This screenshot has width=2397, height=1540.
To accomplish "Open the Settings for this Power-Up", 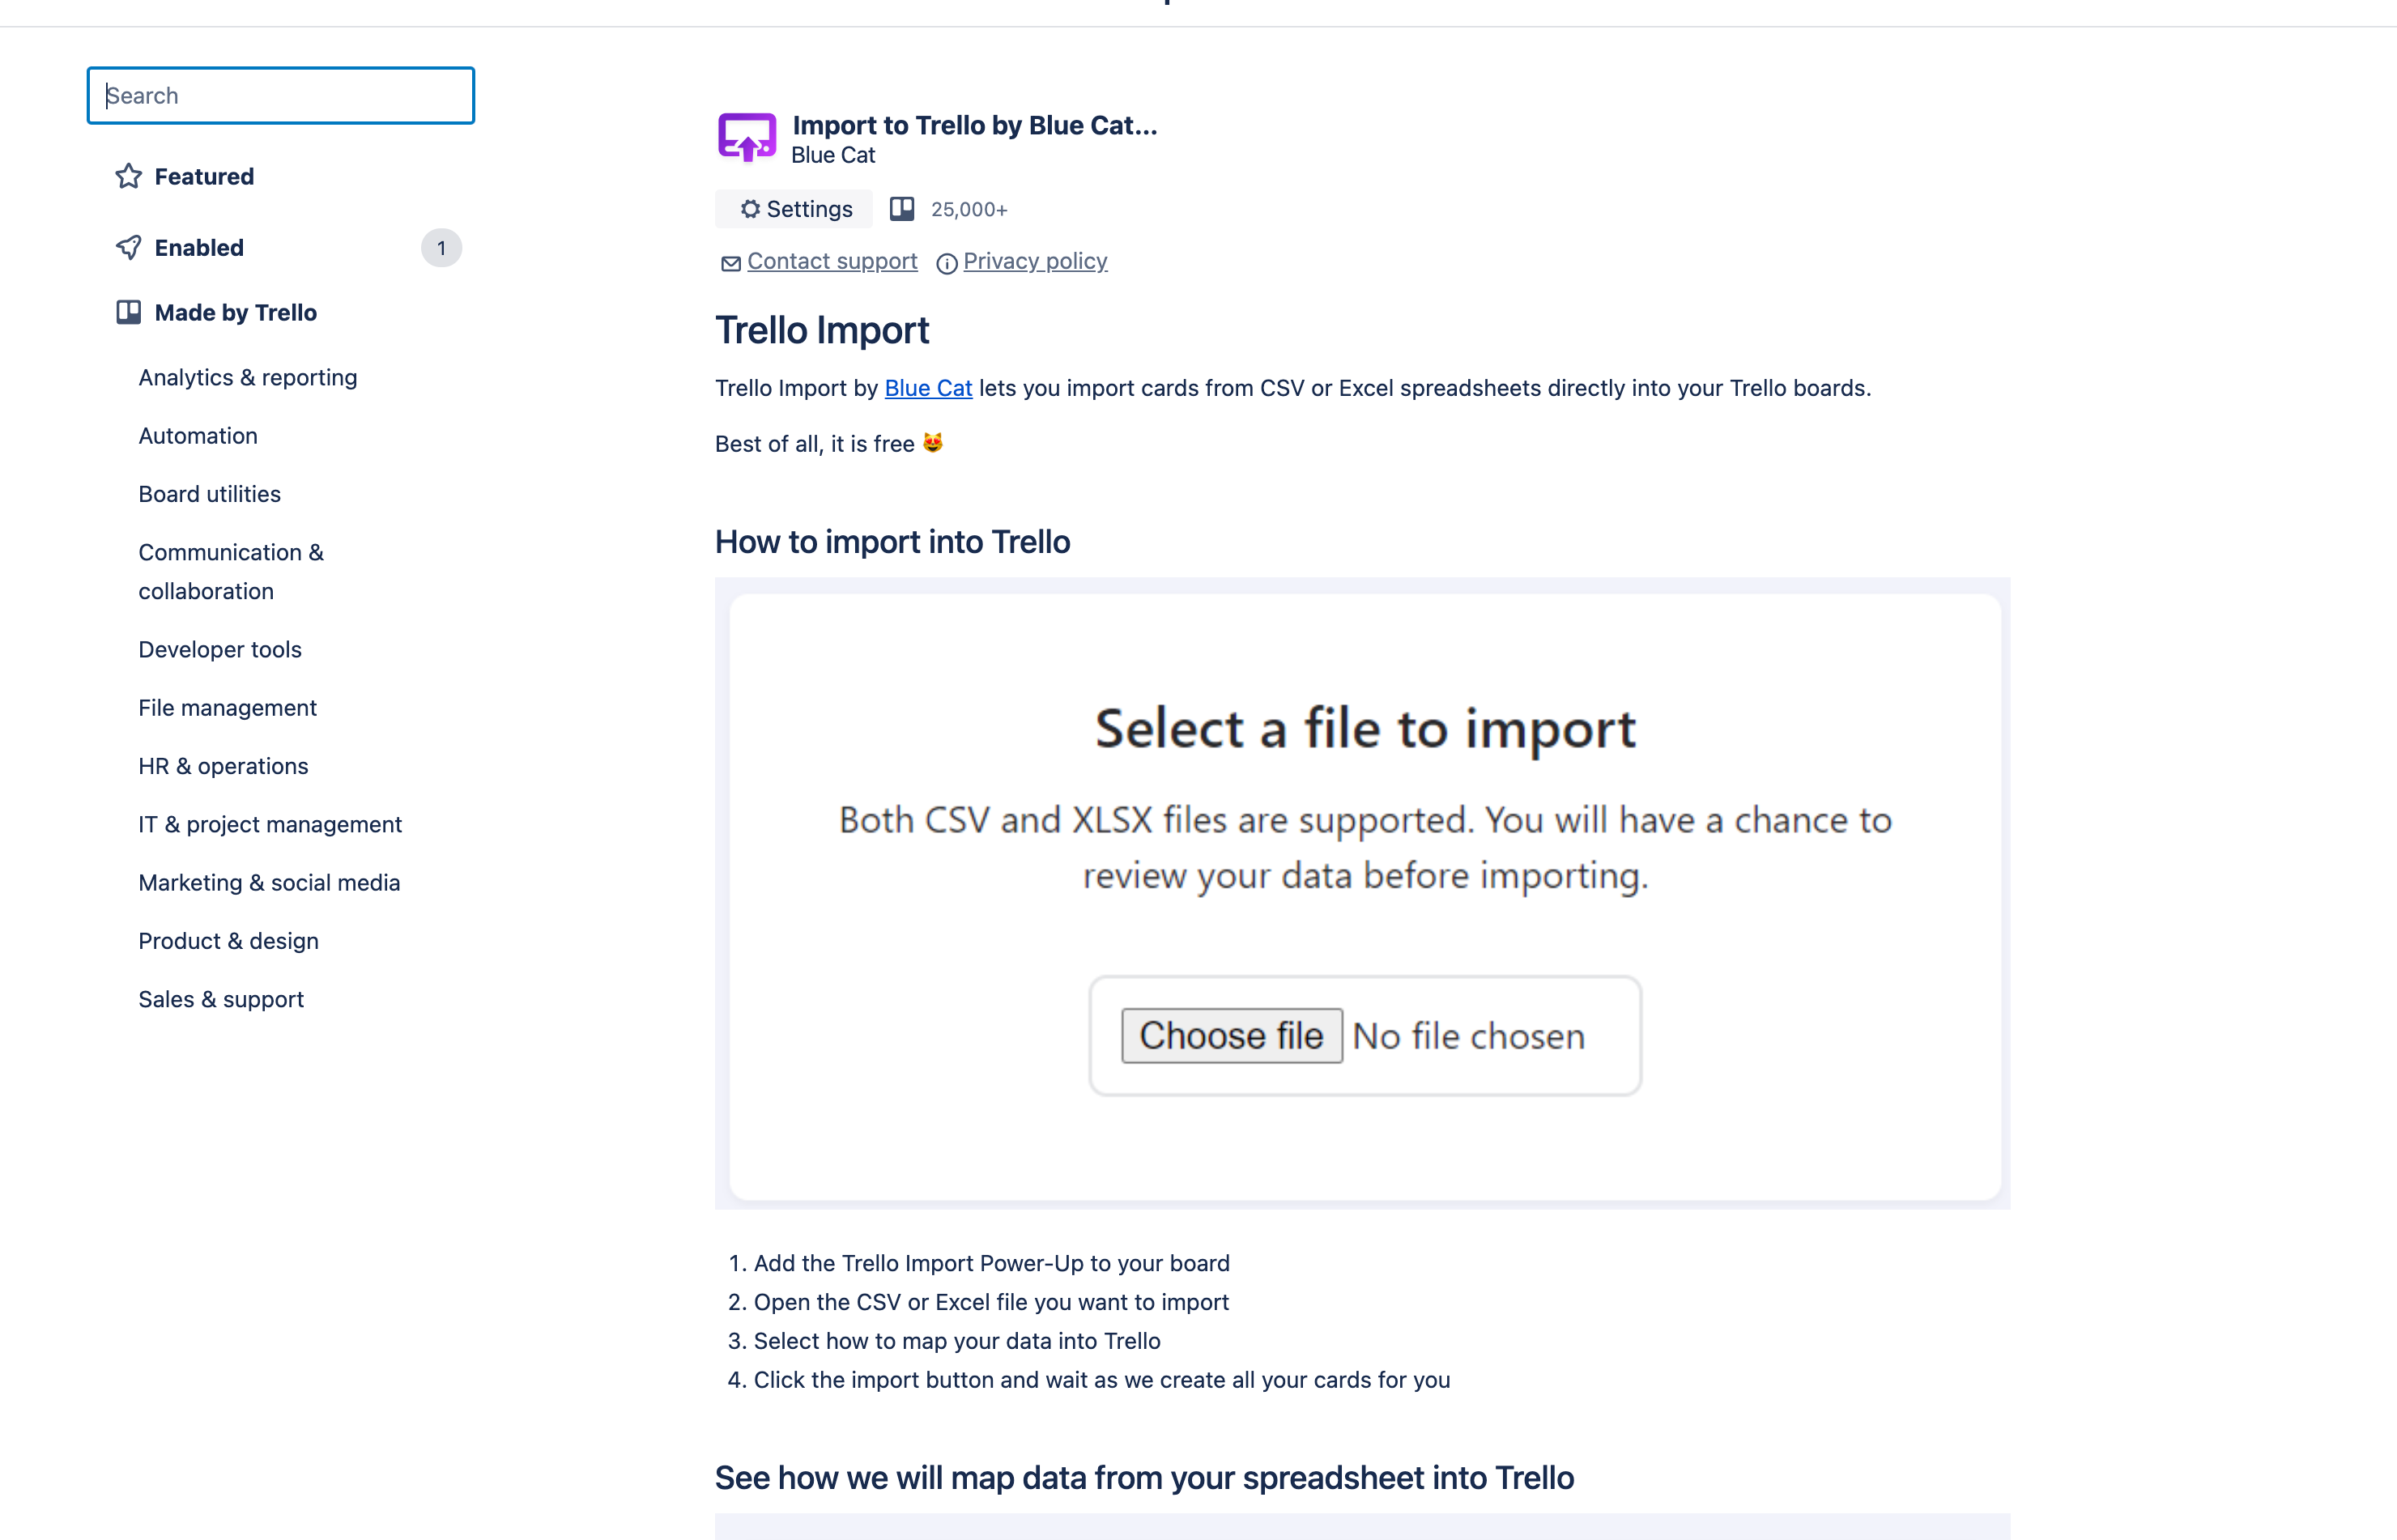I will (794, 209).
